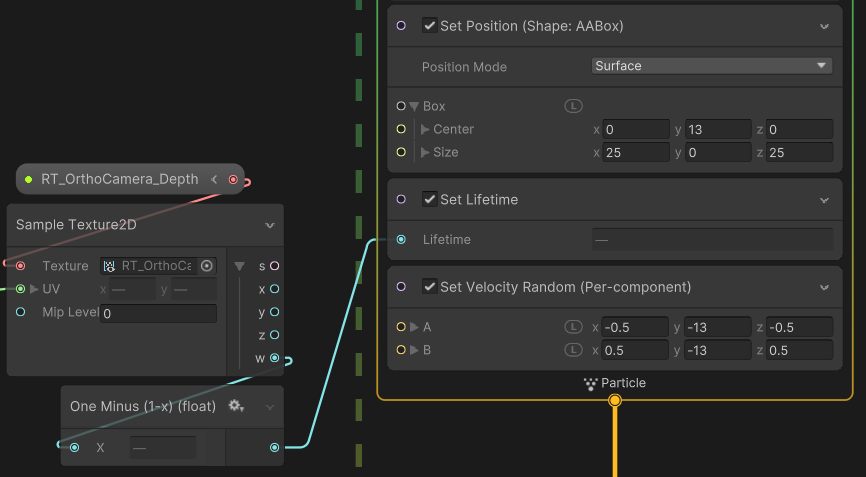Viewport: 866px width, 477px height.
Task: Click the Particle output port
Action: pos(615,400)
